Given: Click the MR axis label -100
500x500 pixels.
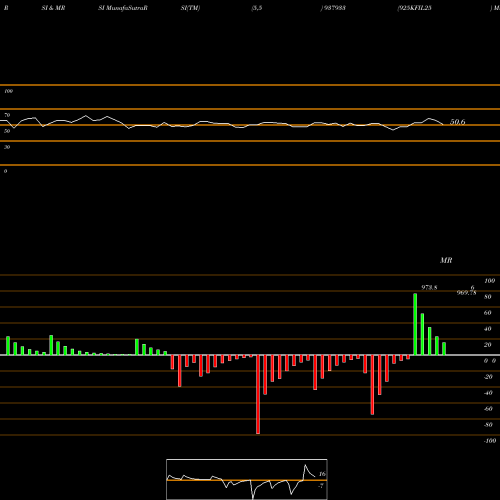Looking at the screenshot, I should (490, 441).
